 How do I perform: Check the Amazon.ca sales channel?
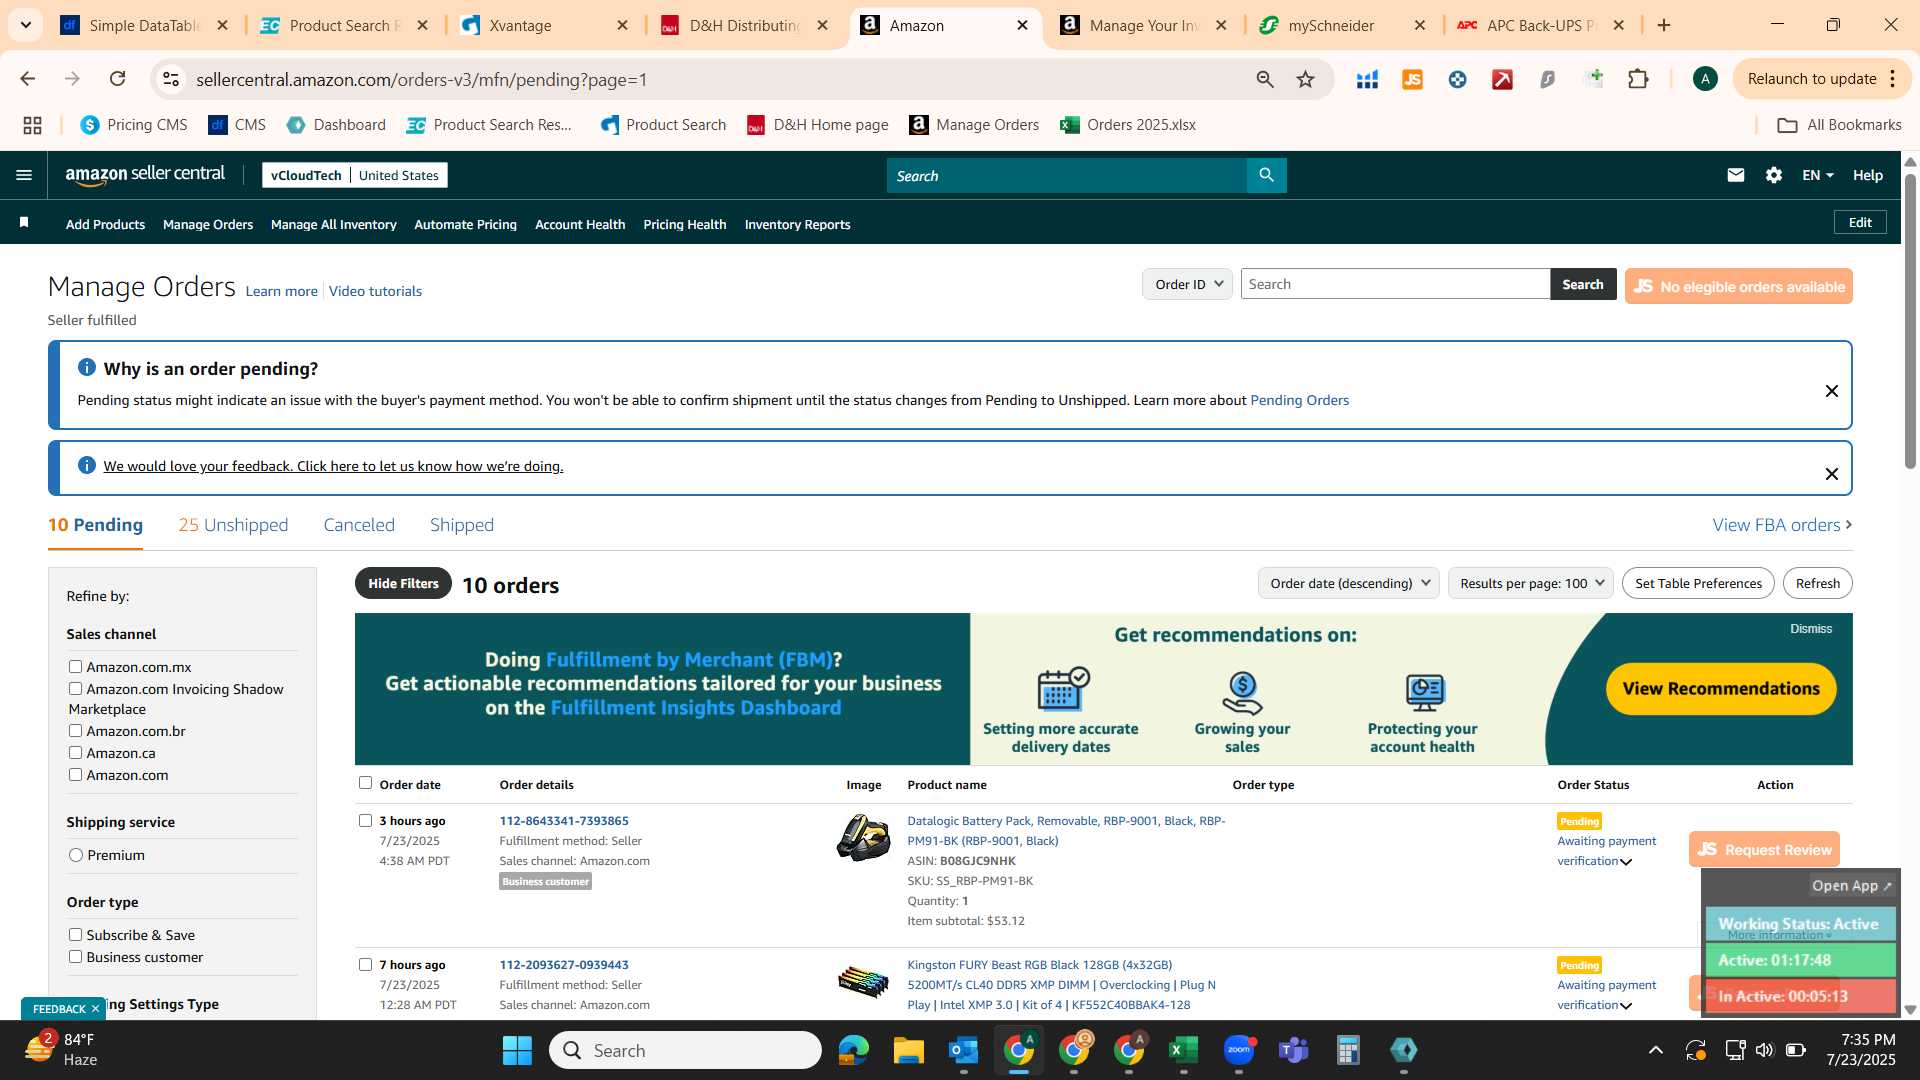pos(75,753)
